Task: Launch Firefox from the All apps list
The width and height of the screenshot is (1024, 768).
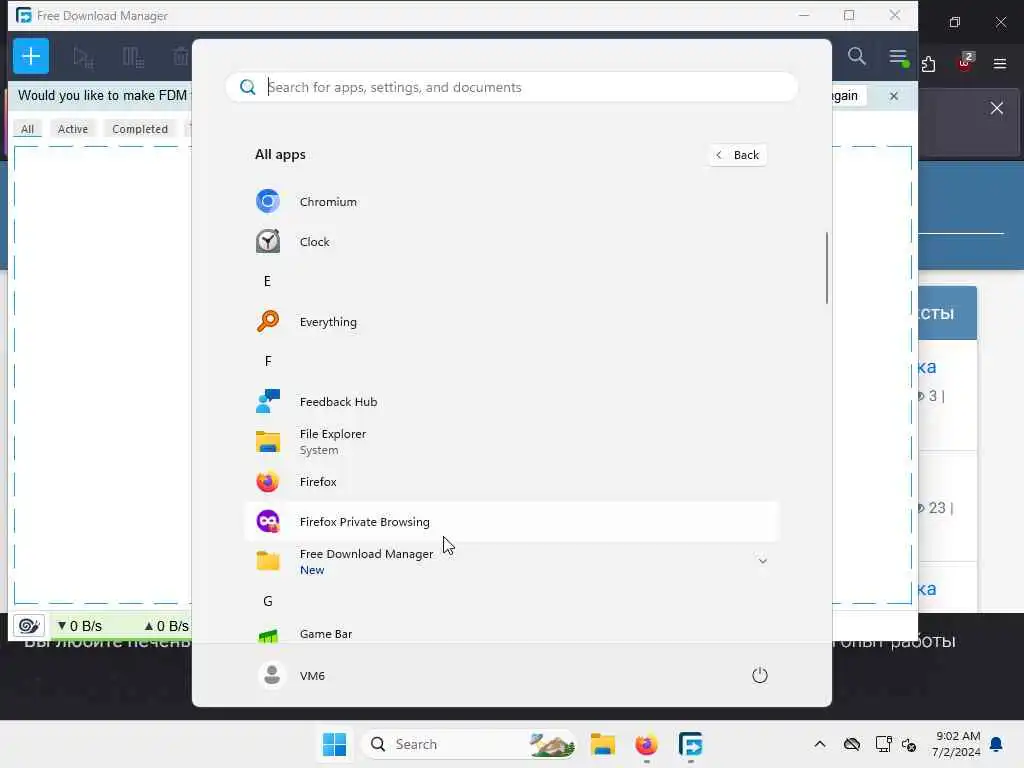Action: pyautogui.click(x=511, y=482)
